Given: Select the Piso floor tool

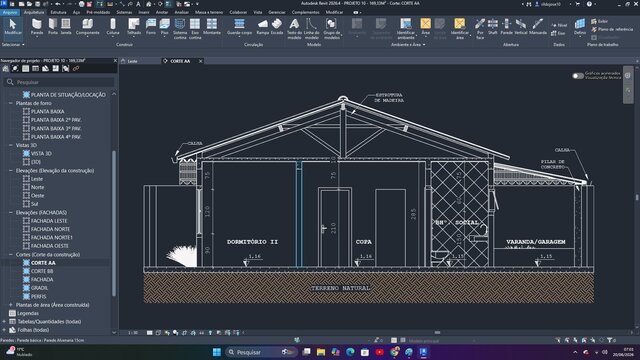Looking at the screenshot, I should click(164, 27).
